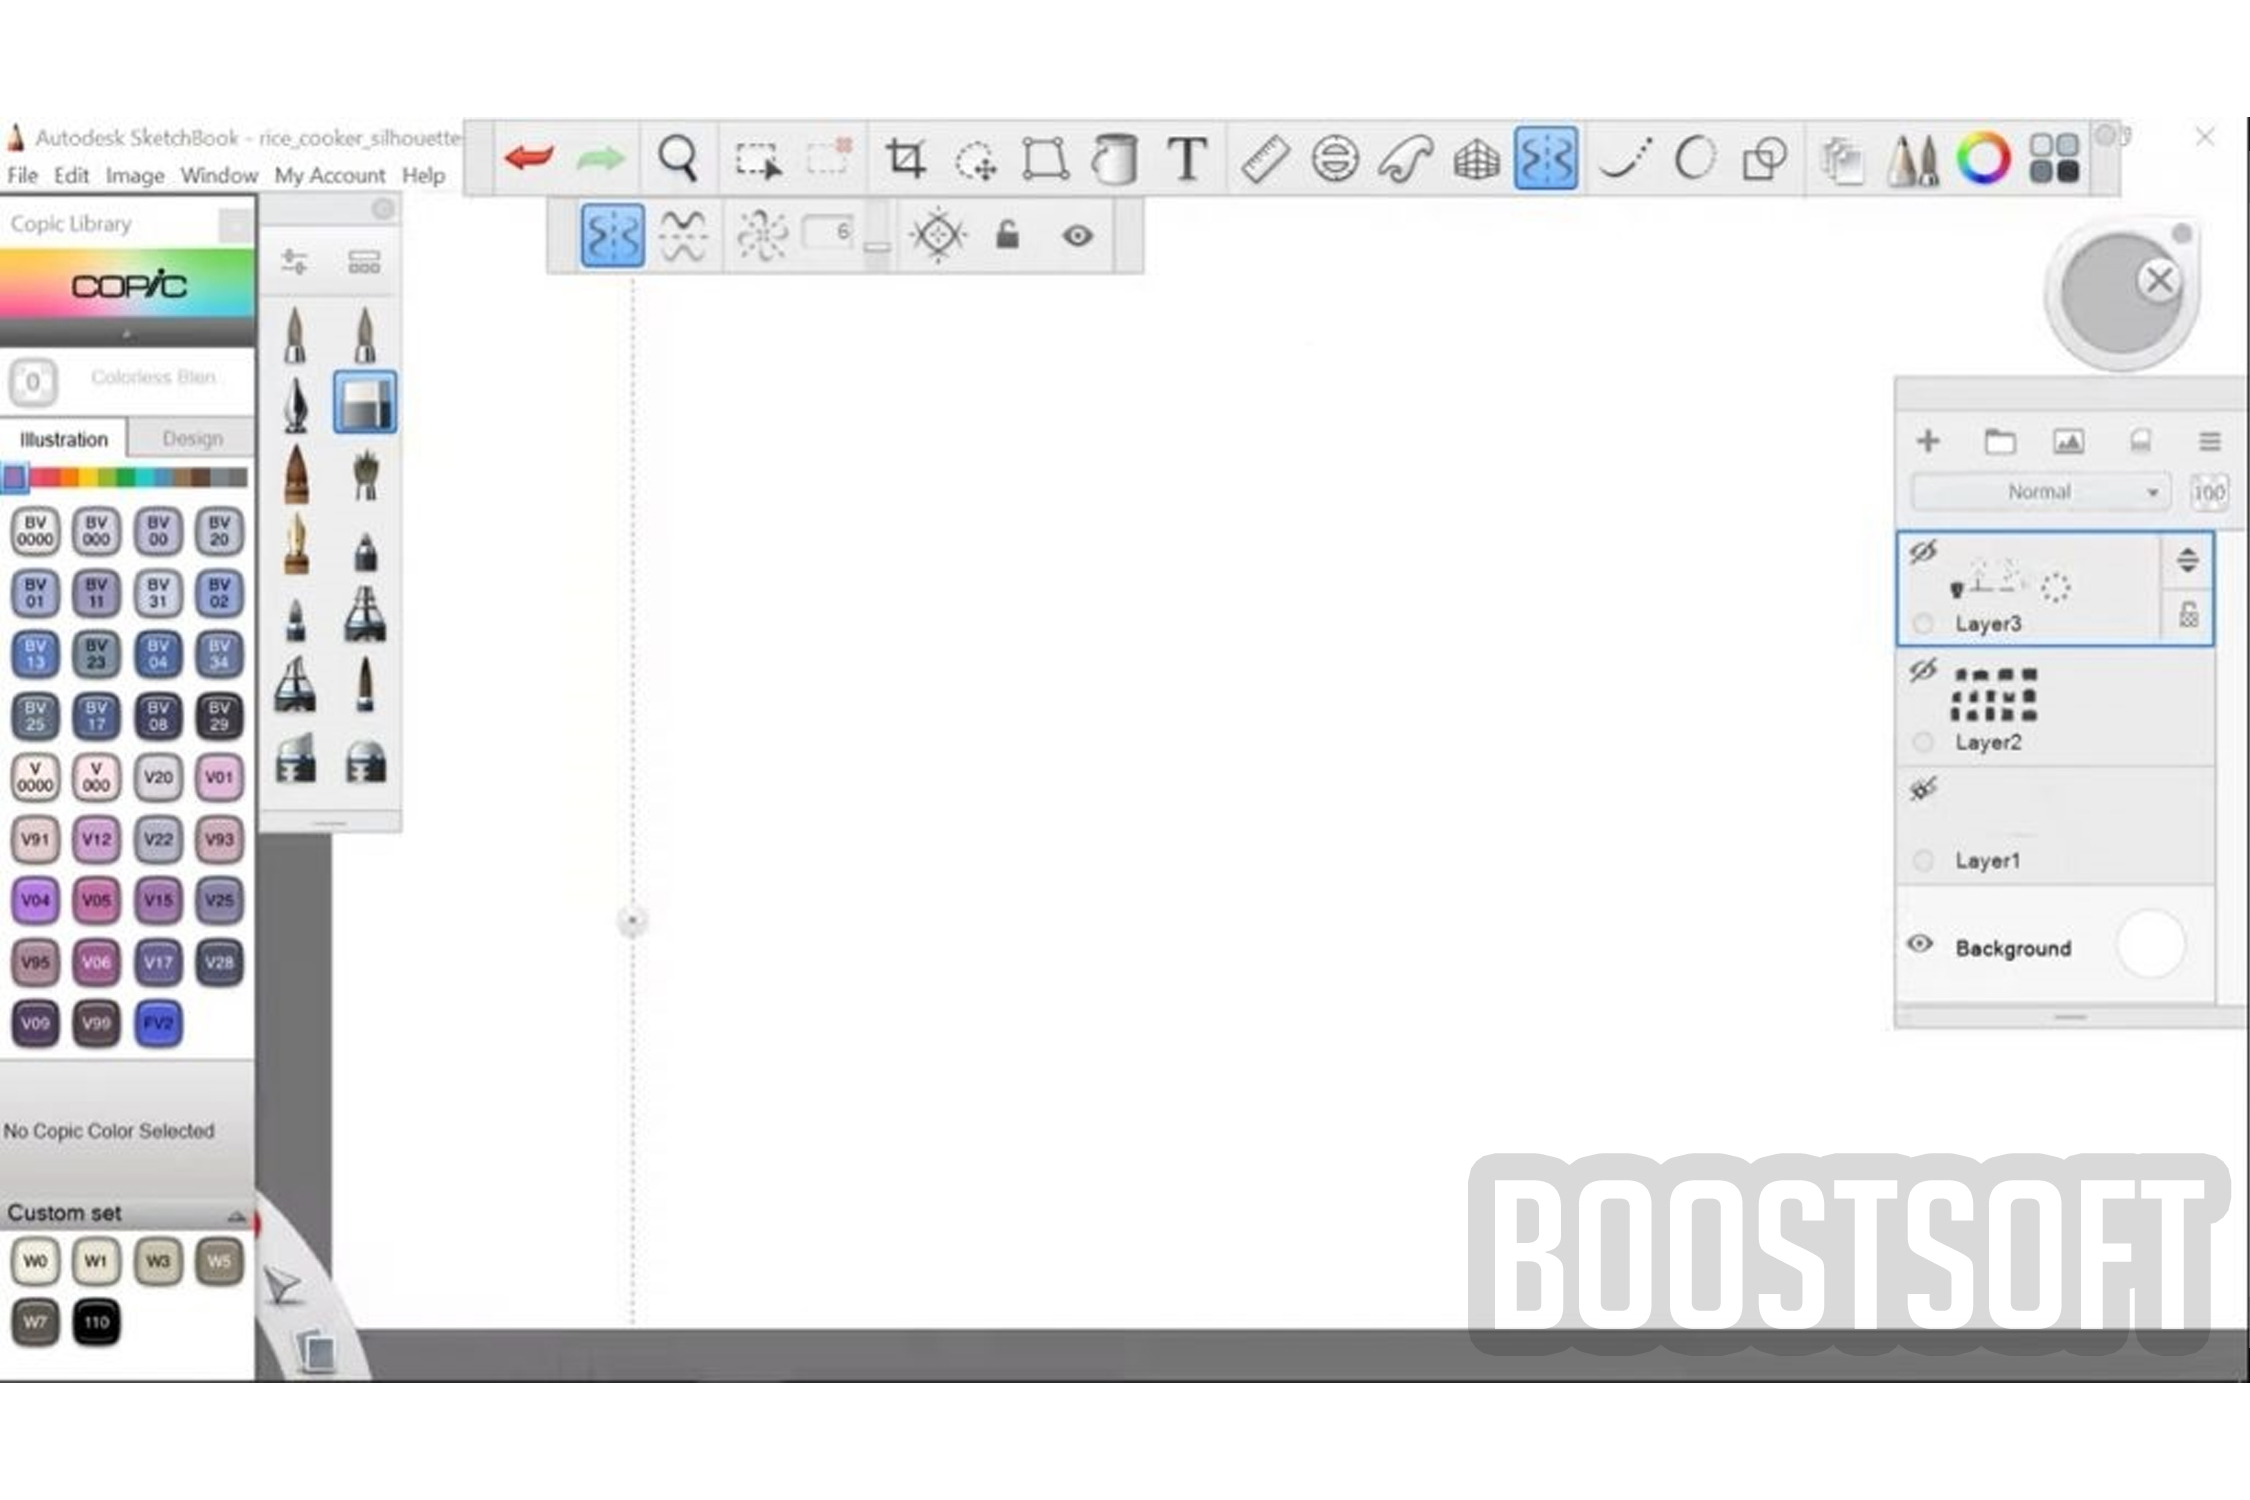Open the Normal blend mode dropdown
Image resolution: width=2250 pixels, height=1500 pixels.
coord(2039,492)
